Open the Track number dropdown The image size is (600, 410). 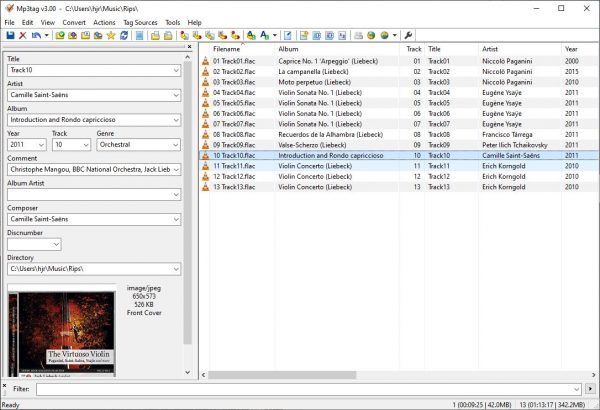(x=86, y=145)
